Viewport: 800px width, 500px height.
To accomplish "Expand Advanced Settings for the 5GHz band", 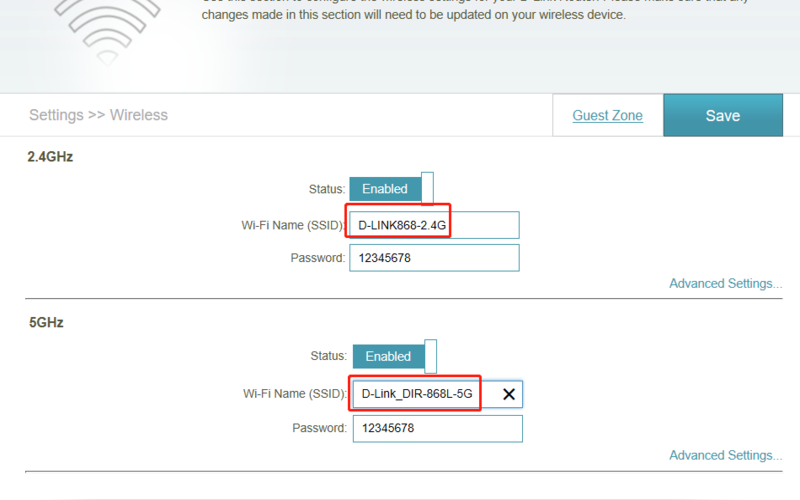I will (x=726, y=455).
